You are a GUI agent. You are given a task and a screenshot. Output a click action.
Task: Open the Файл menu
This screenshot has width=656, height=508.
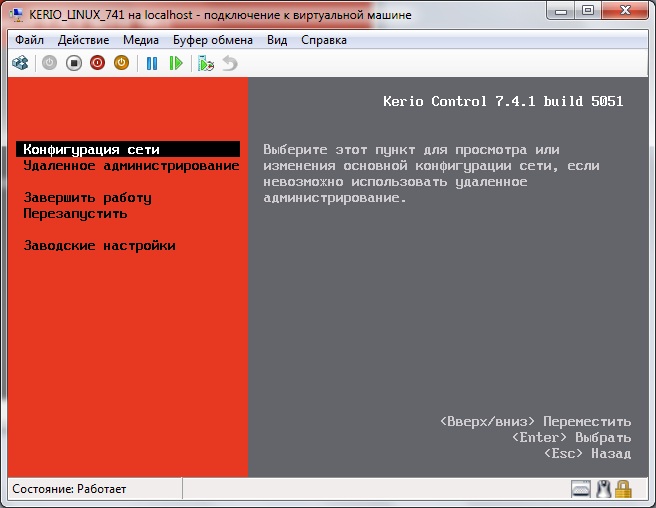(30, 40)
